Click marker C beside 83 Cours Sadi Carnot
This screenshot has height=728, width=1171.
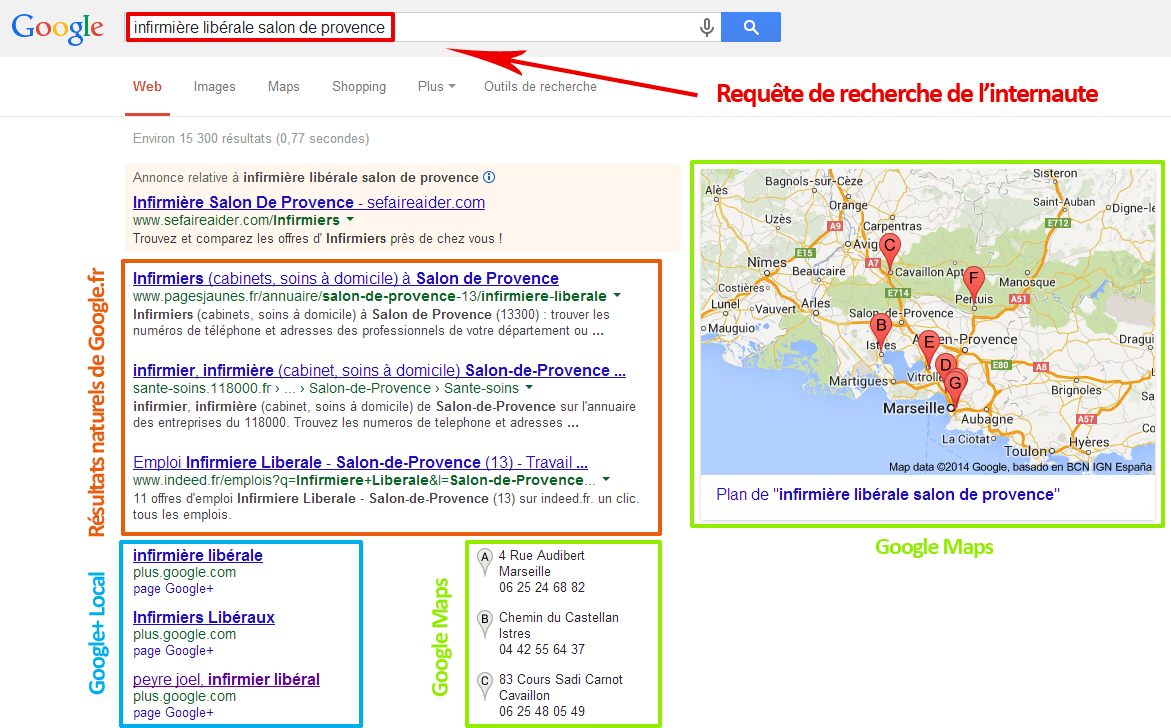(x=485, y=684)
